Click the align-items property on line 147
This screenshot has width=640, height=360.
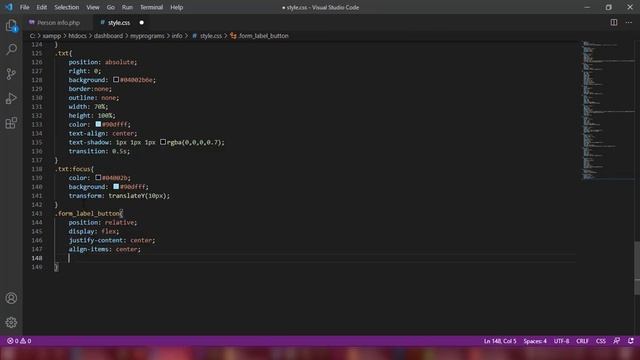coord(88,249)
